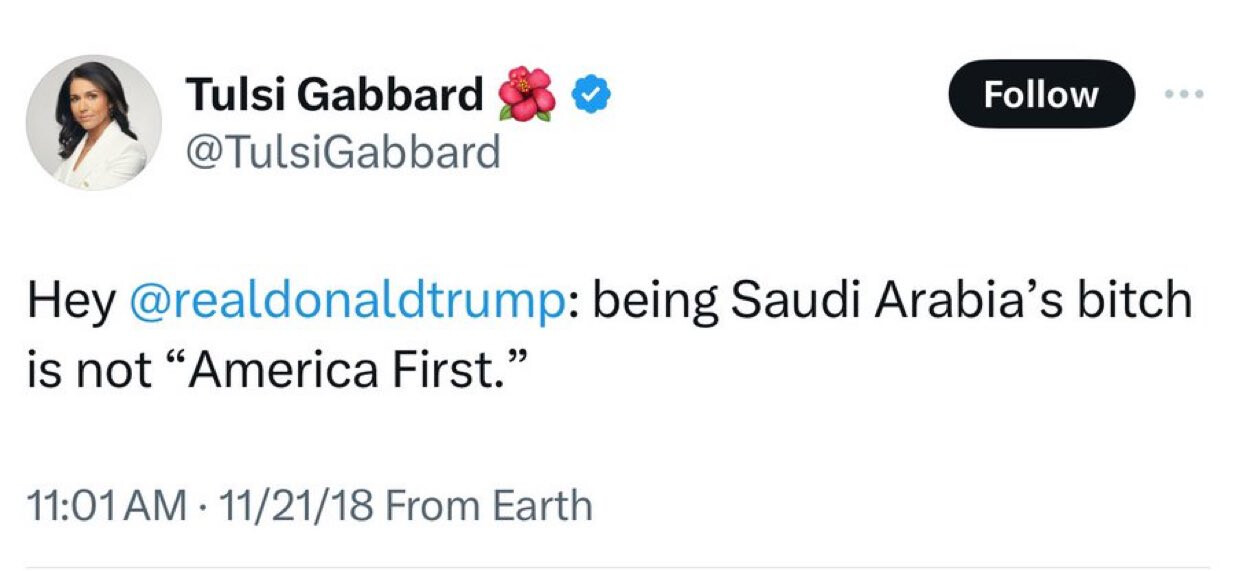Click the word "First." in the tweet
Viewport: 1236px width, 571px height.
pos(462,370)
